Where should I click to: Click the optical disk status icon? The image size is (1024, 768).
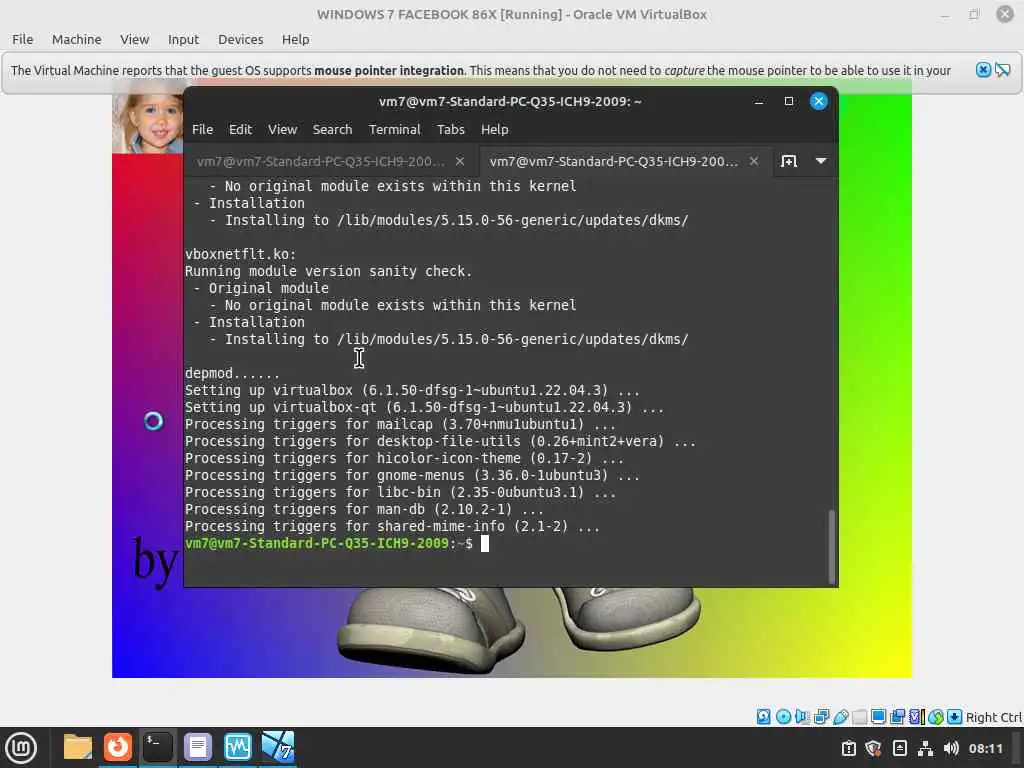[783, 717]
